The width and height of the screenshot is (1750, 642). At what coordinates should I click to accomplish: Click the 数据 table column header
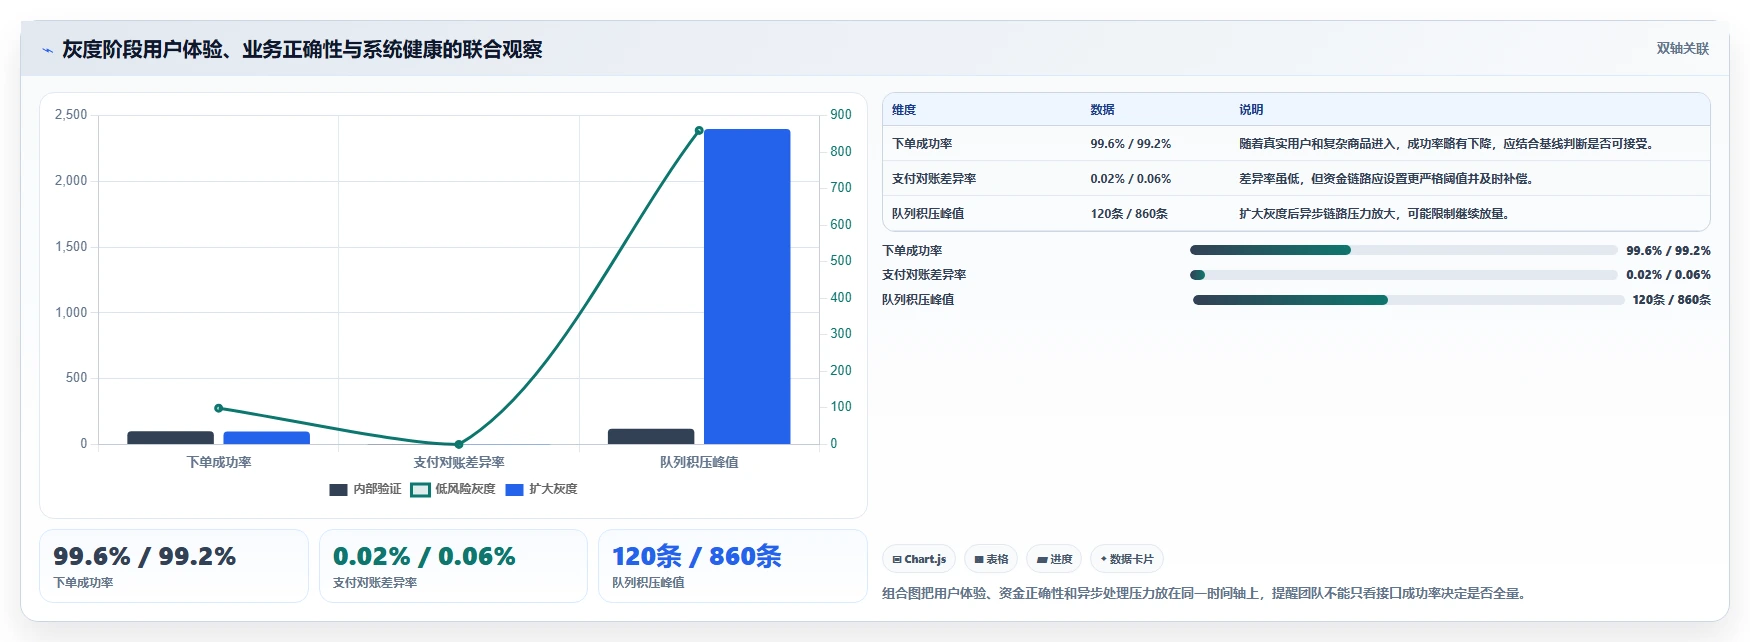coord(1102,110)
